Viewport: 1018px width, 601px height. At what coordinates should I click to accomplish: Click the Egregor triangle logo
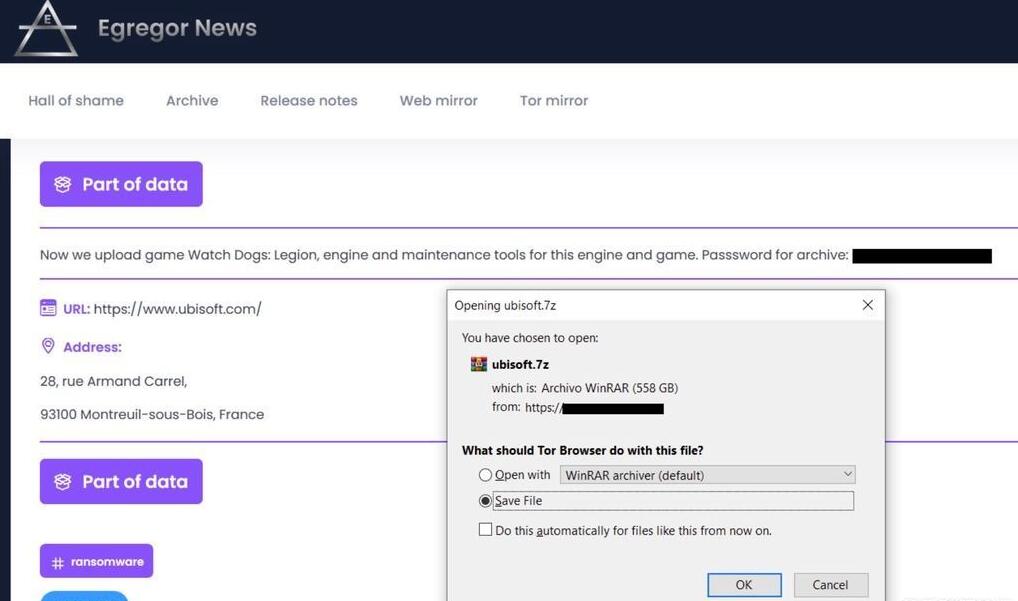(46, 29)
